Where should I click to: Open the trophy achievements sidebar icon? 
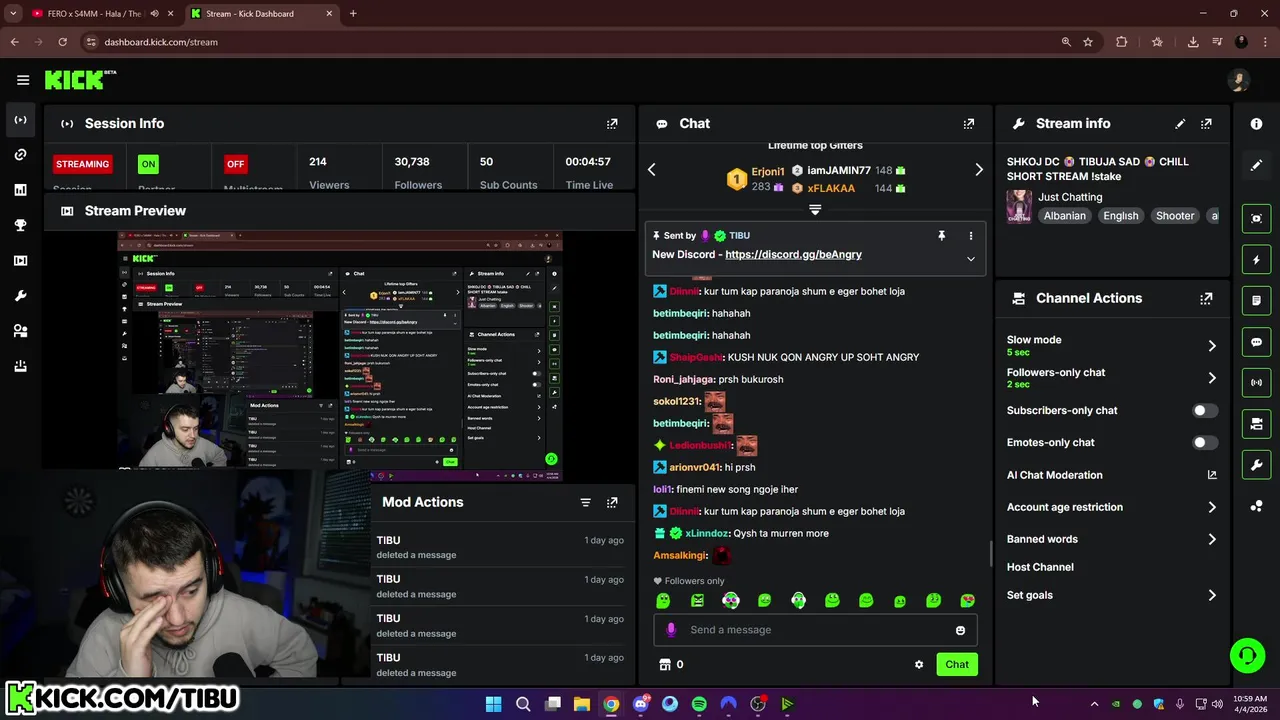[20, 225]
